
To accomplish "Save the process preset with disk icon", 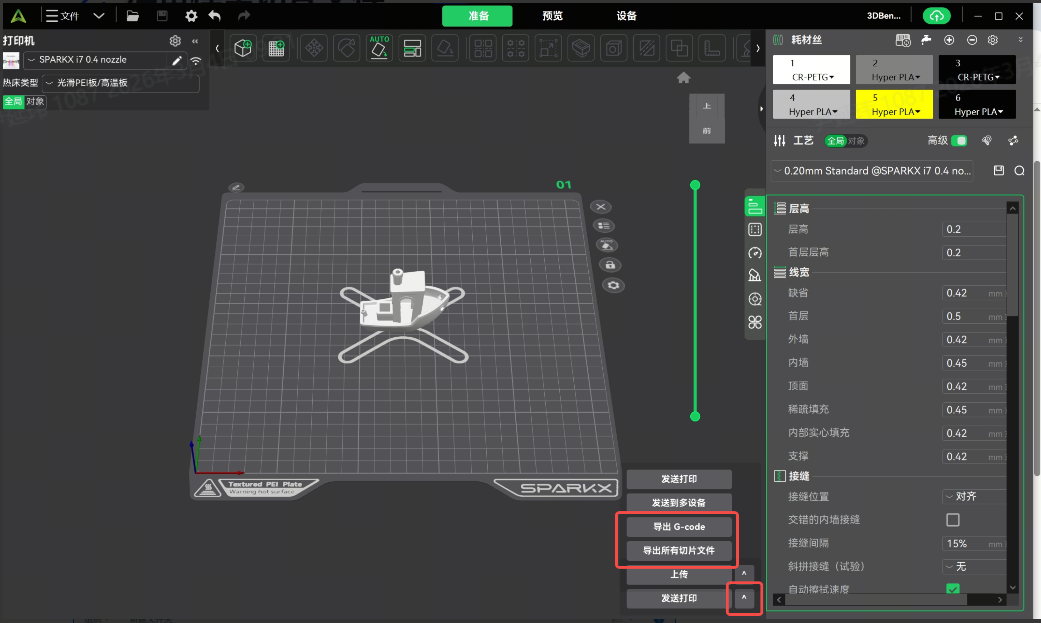I will [998, 171].
